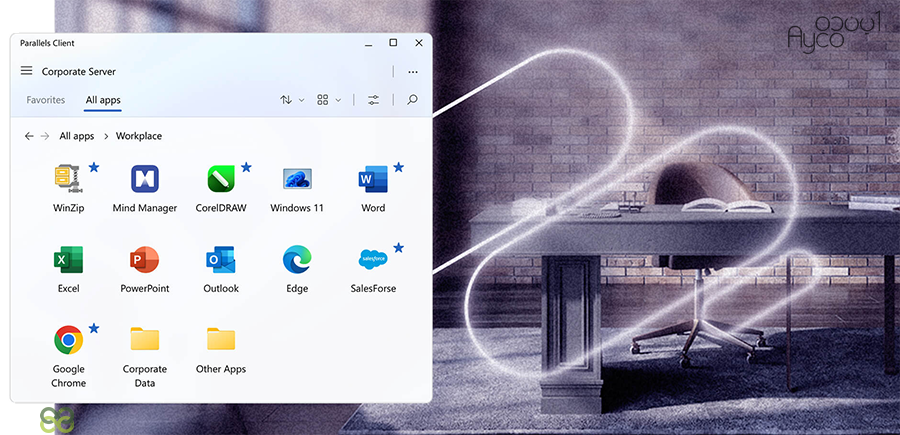Image resolution: width=900 pixels, height=435 pixels.
Task: Launch the Windows 11 desktop
Action: pyautogui.click(x=297, y=180)
